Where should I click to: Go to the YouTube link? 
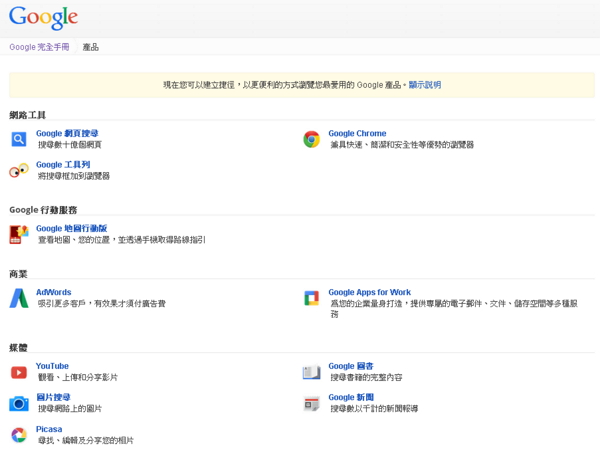(52, 366)
